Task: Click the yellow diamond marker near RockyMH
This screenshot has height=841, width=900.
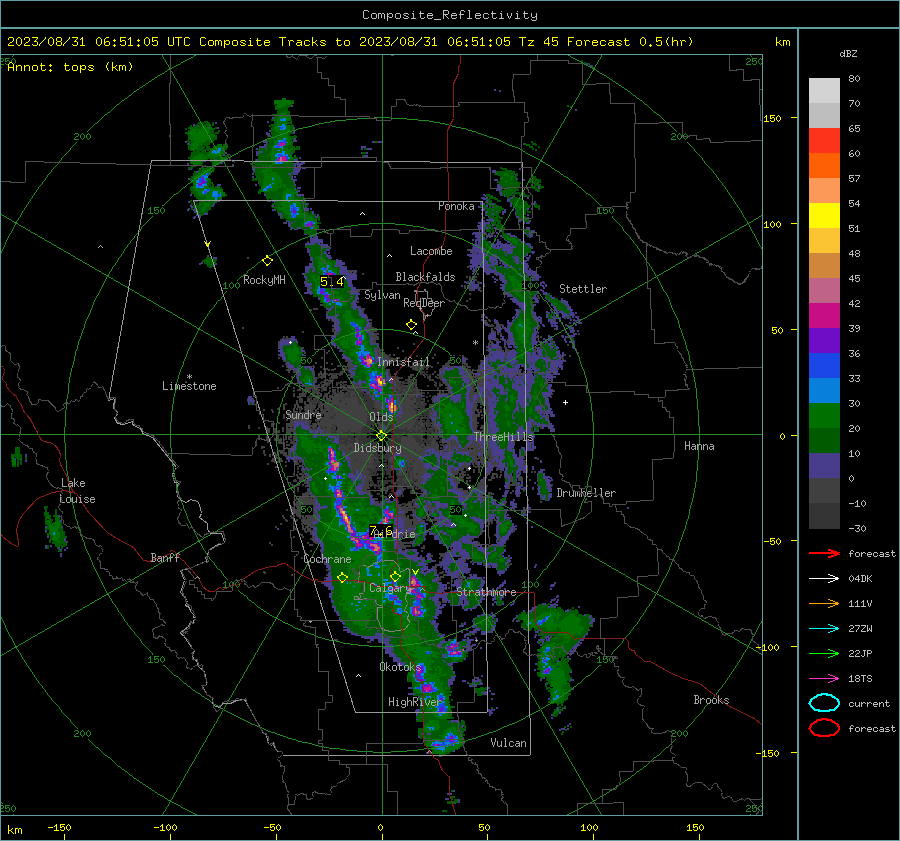Action: click(267, 261)
